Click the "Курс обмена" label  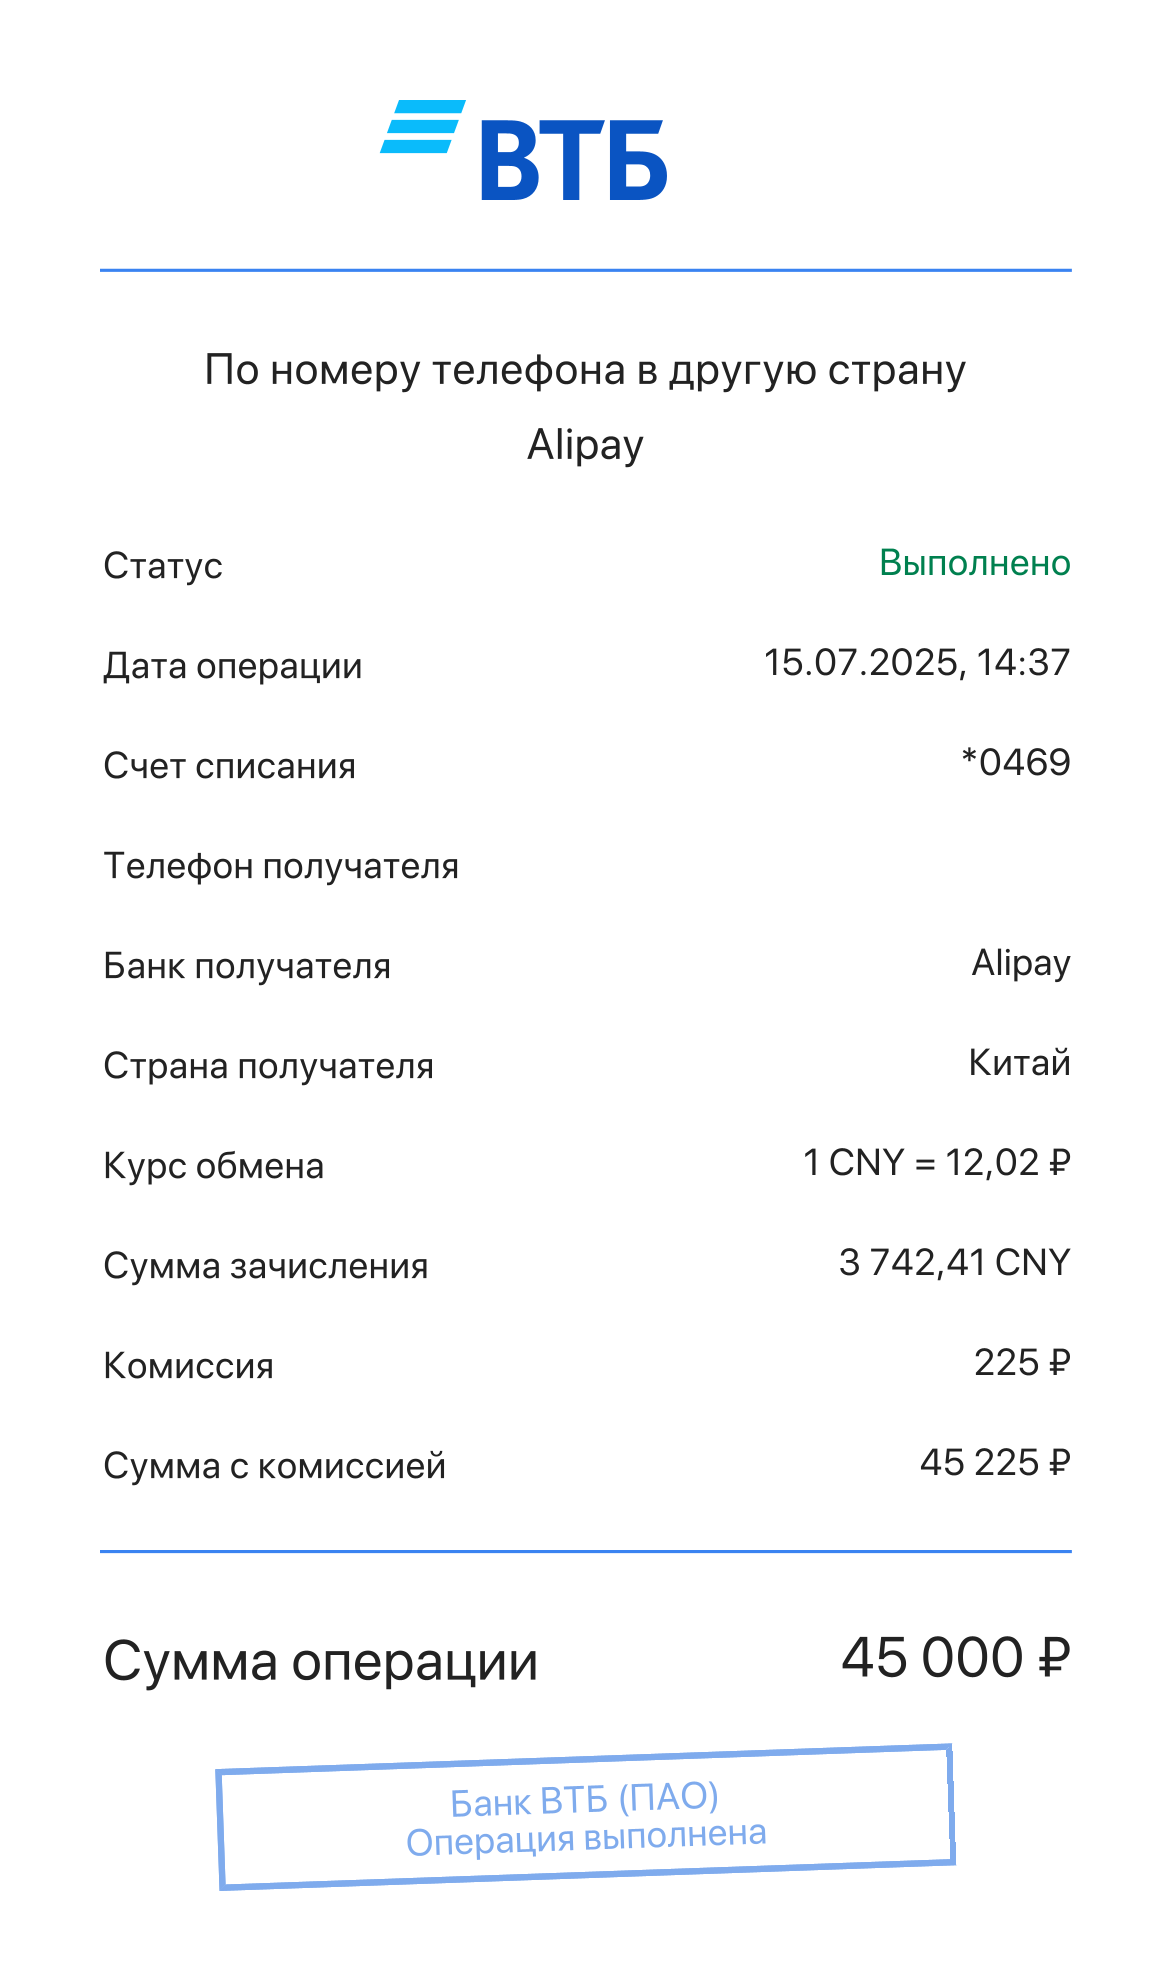pyautogui.click(x=214, y=1166)
